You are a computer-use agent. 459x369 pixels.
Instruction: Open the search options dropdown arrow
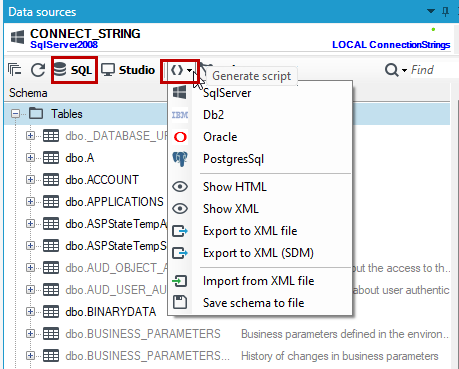click(x=404, y=70)
